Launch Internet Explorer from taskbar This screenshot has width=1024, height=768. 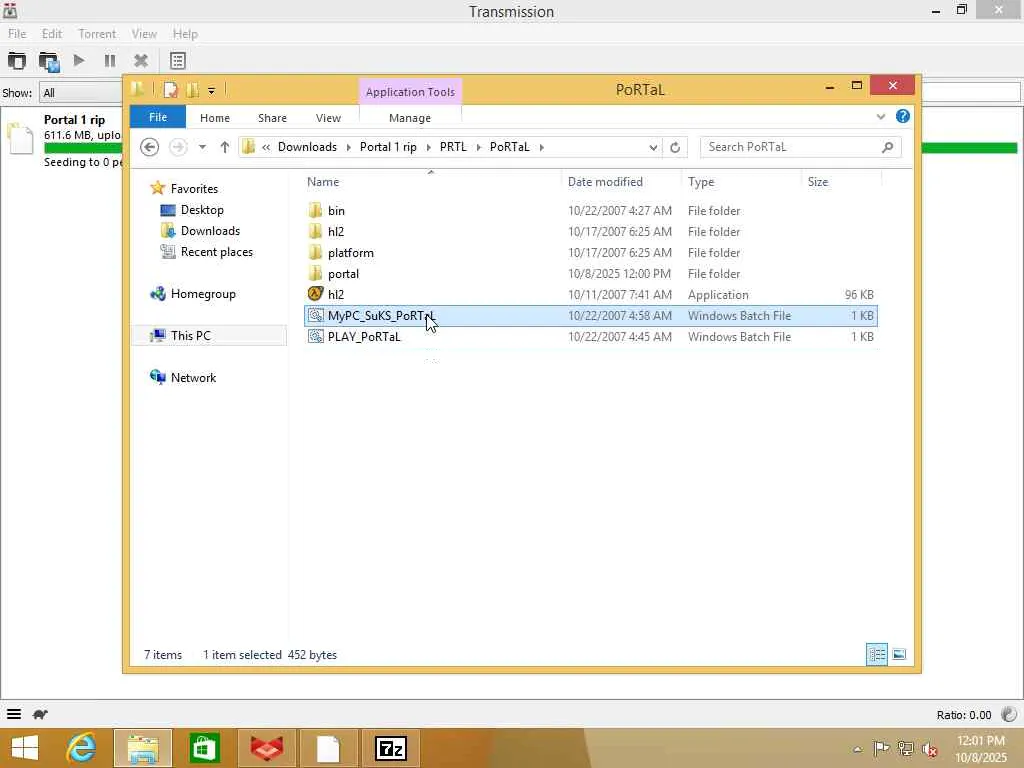click(81, 748)
